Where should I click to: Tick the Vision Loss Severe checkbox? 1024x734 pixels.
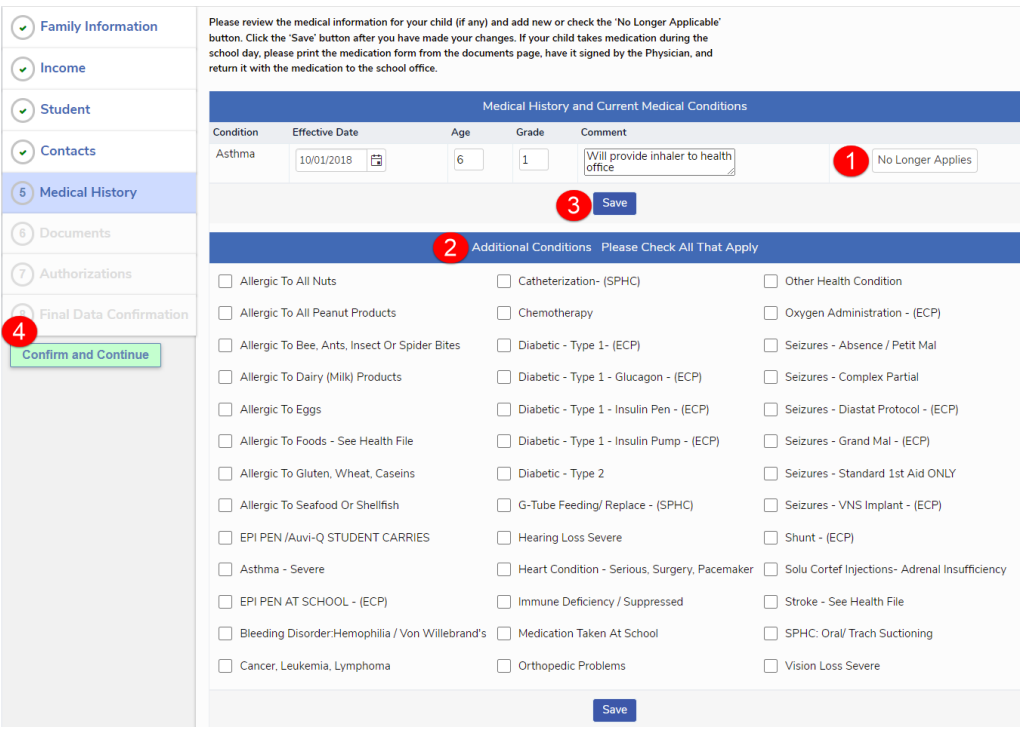coord(771,666)
